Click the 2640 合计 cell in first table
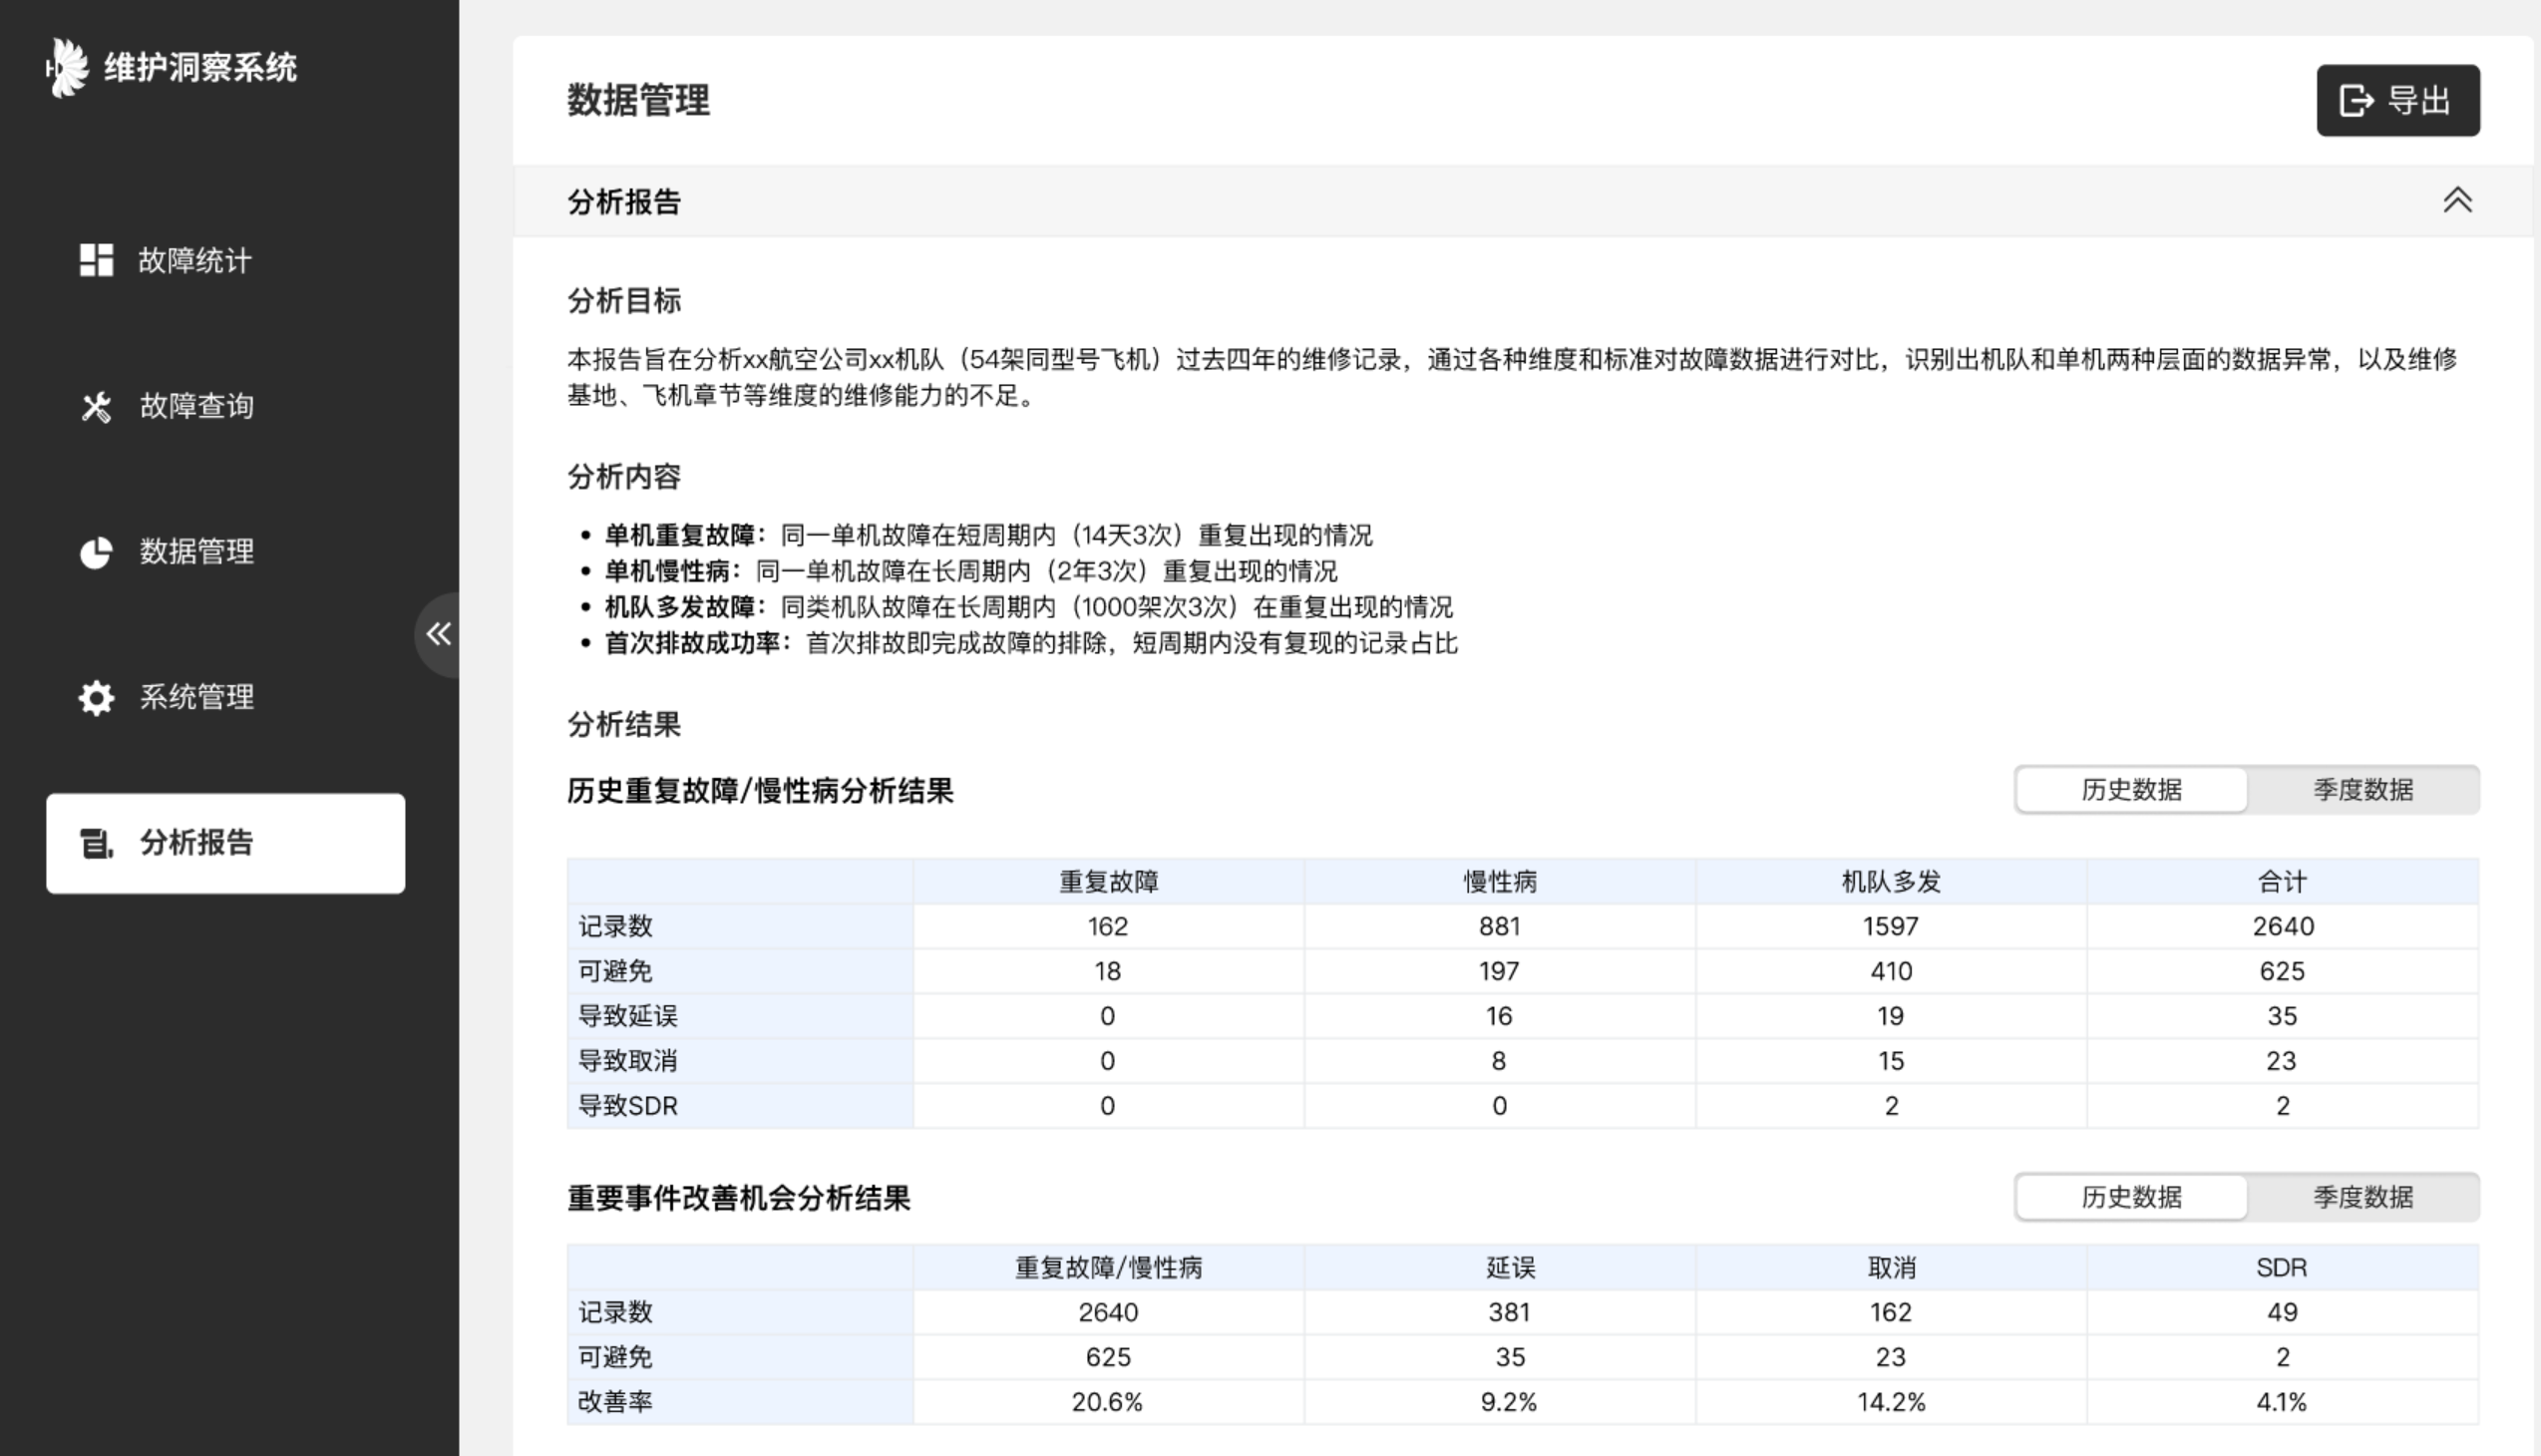 coord(2282,926)
